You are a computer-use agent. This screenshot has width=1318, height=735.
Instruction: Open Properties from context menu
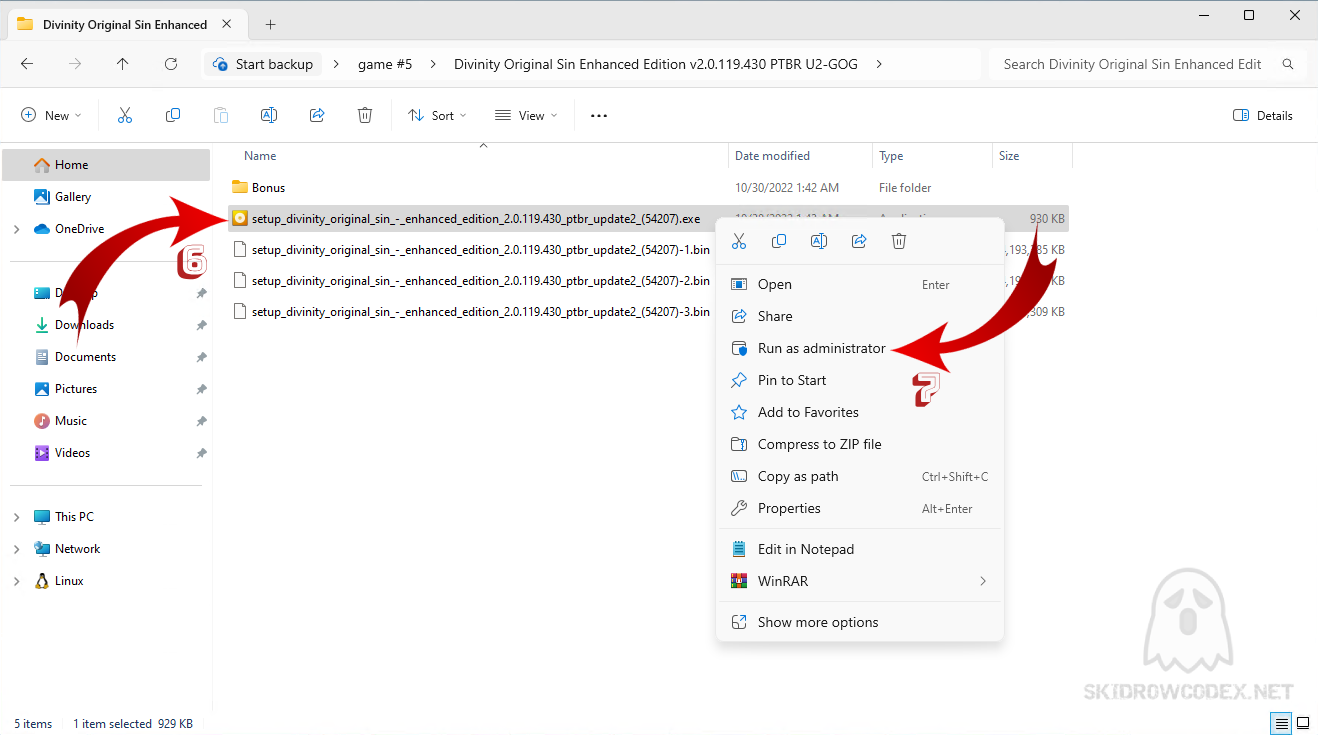[x=860, y=508]
